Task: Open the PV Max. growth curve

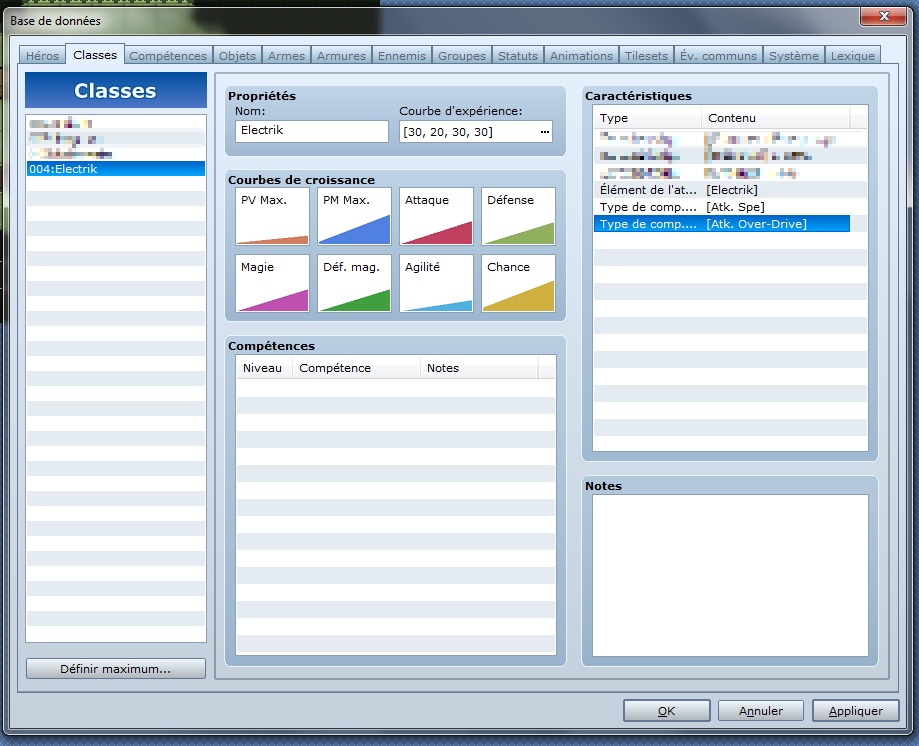Action: pyautogui.click(x=273, y=216)
